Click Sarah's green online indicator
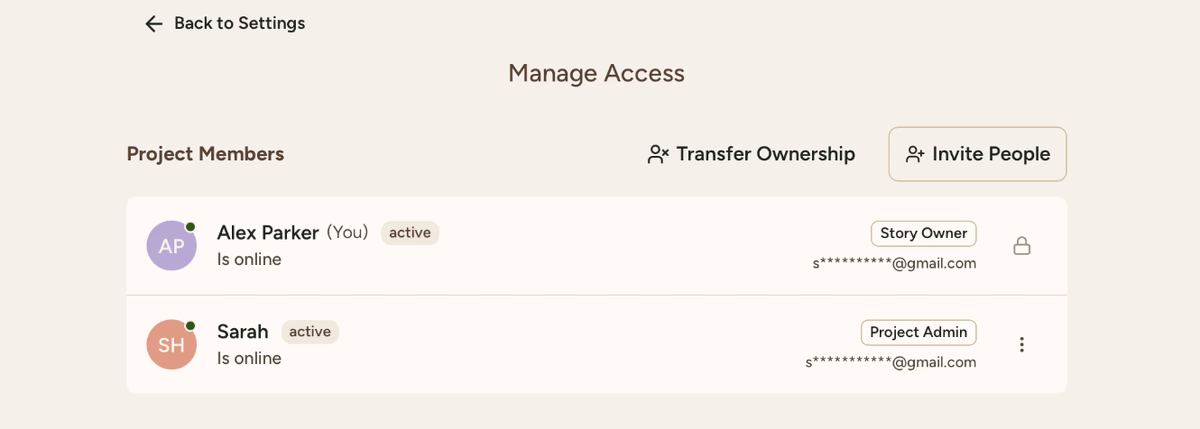 (190, 326)
